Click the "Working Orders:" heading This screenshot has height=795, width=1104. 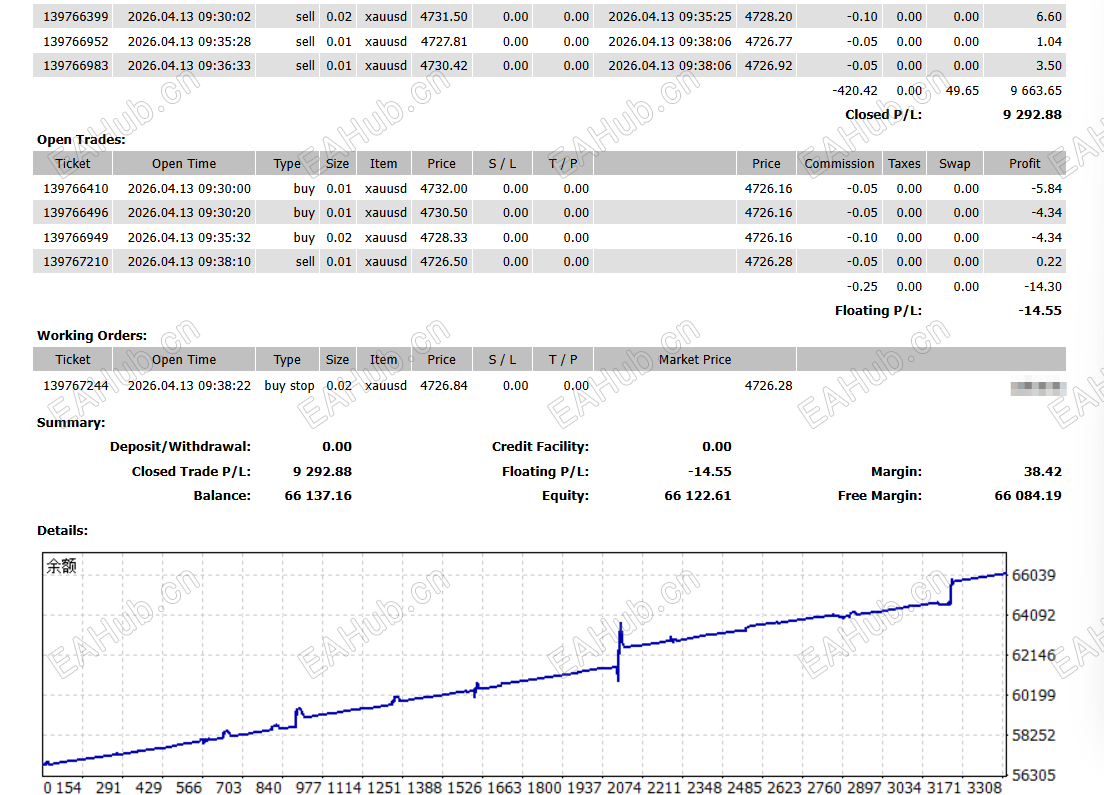pyautogui.click(x=92, y=335)
